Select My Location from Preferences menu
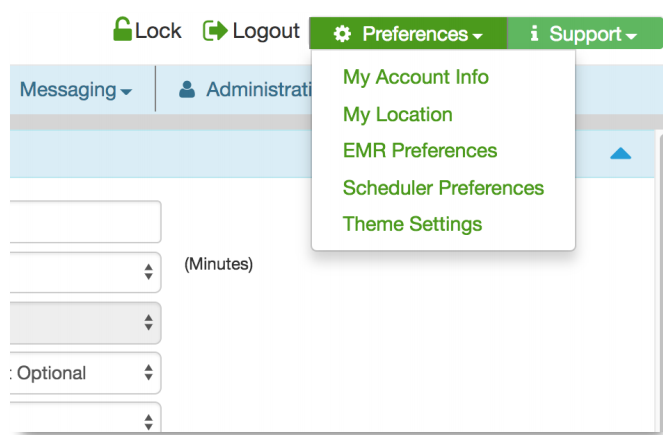The width and height of the screenshot is (663, 435). (x=397, y=114)
